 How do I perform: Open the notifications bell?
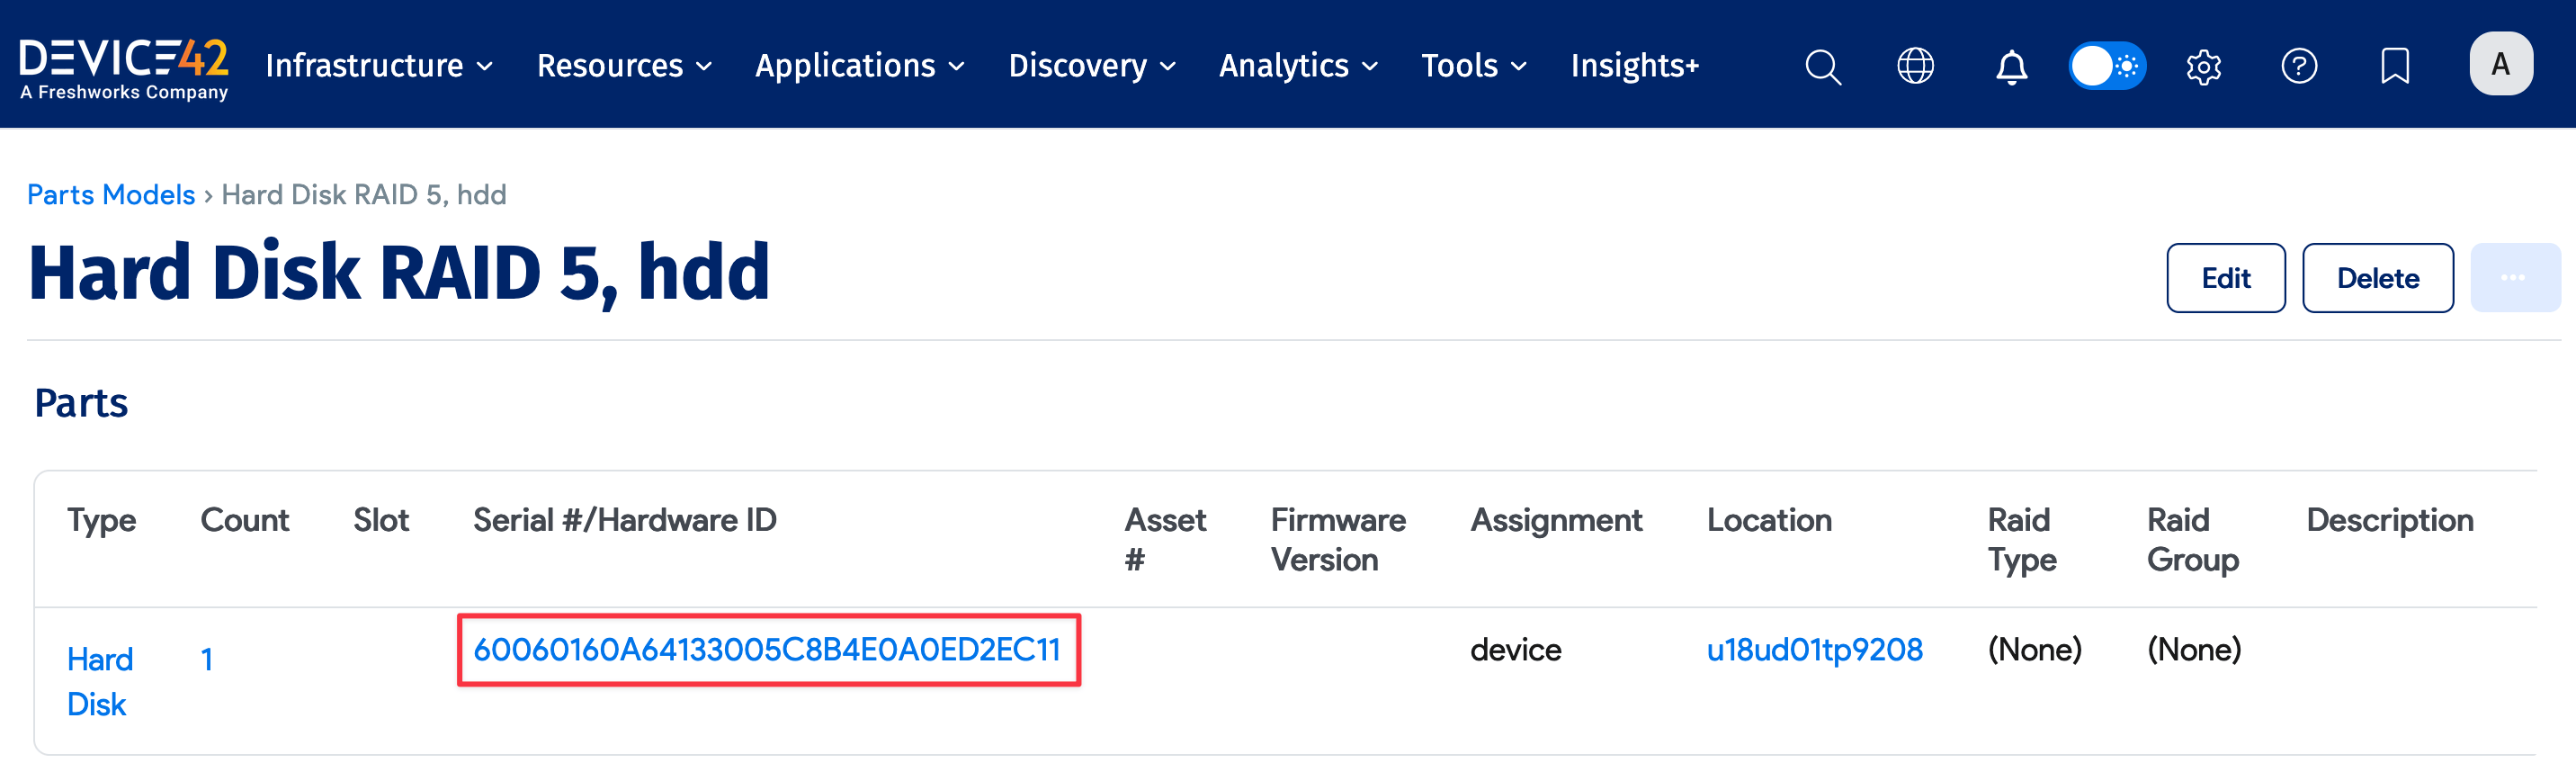(2011, 66)
